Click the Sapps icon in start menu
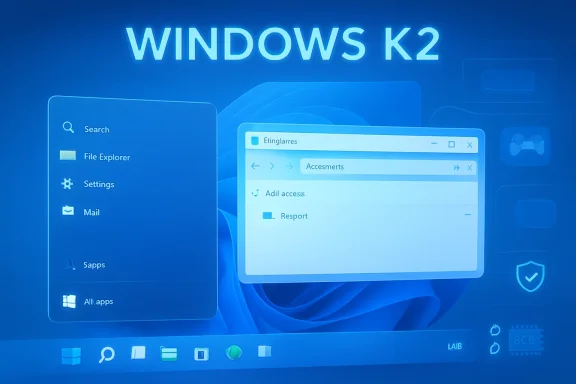 (71, 264)
